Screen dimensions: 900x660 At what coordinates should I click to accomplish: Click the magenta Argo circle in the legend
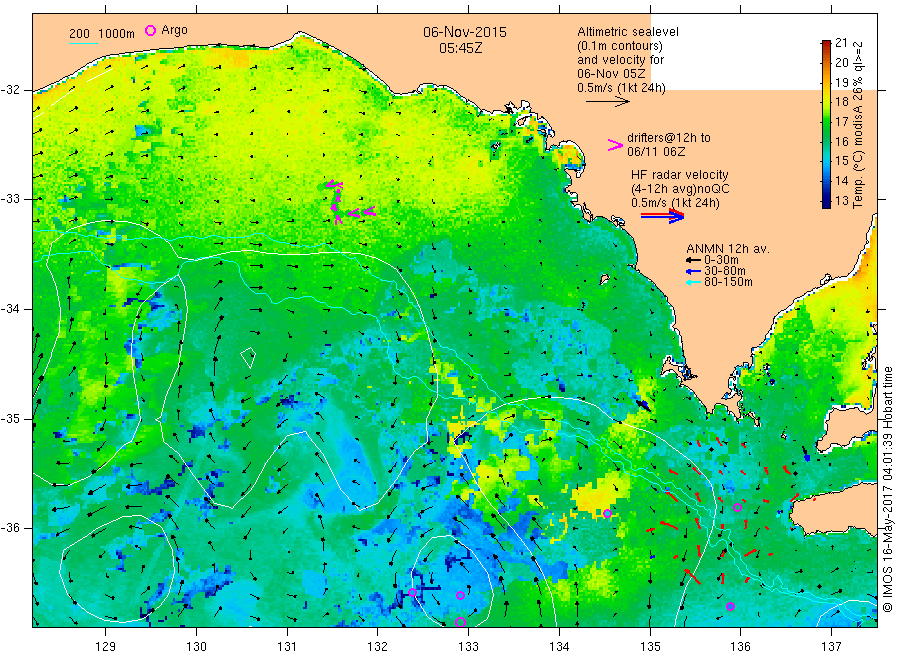[x=150, y=30]
